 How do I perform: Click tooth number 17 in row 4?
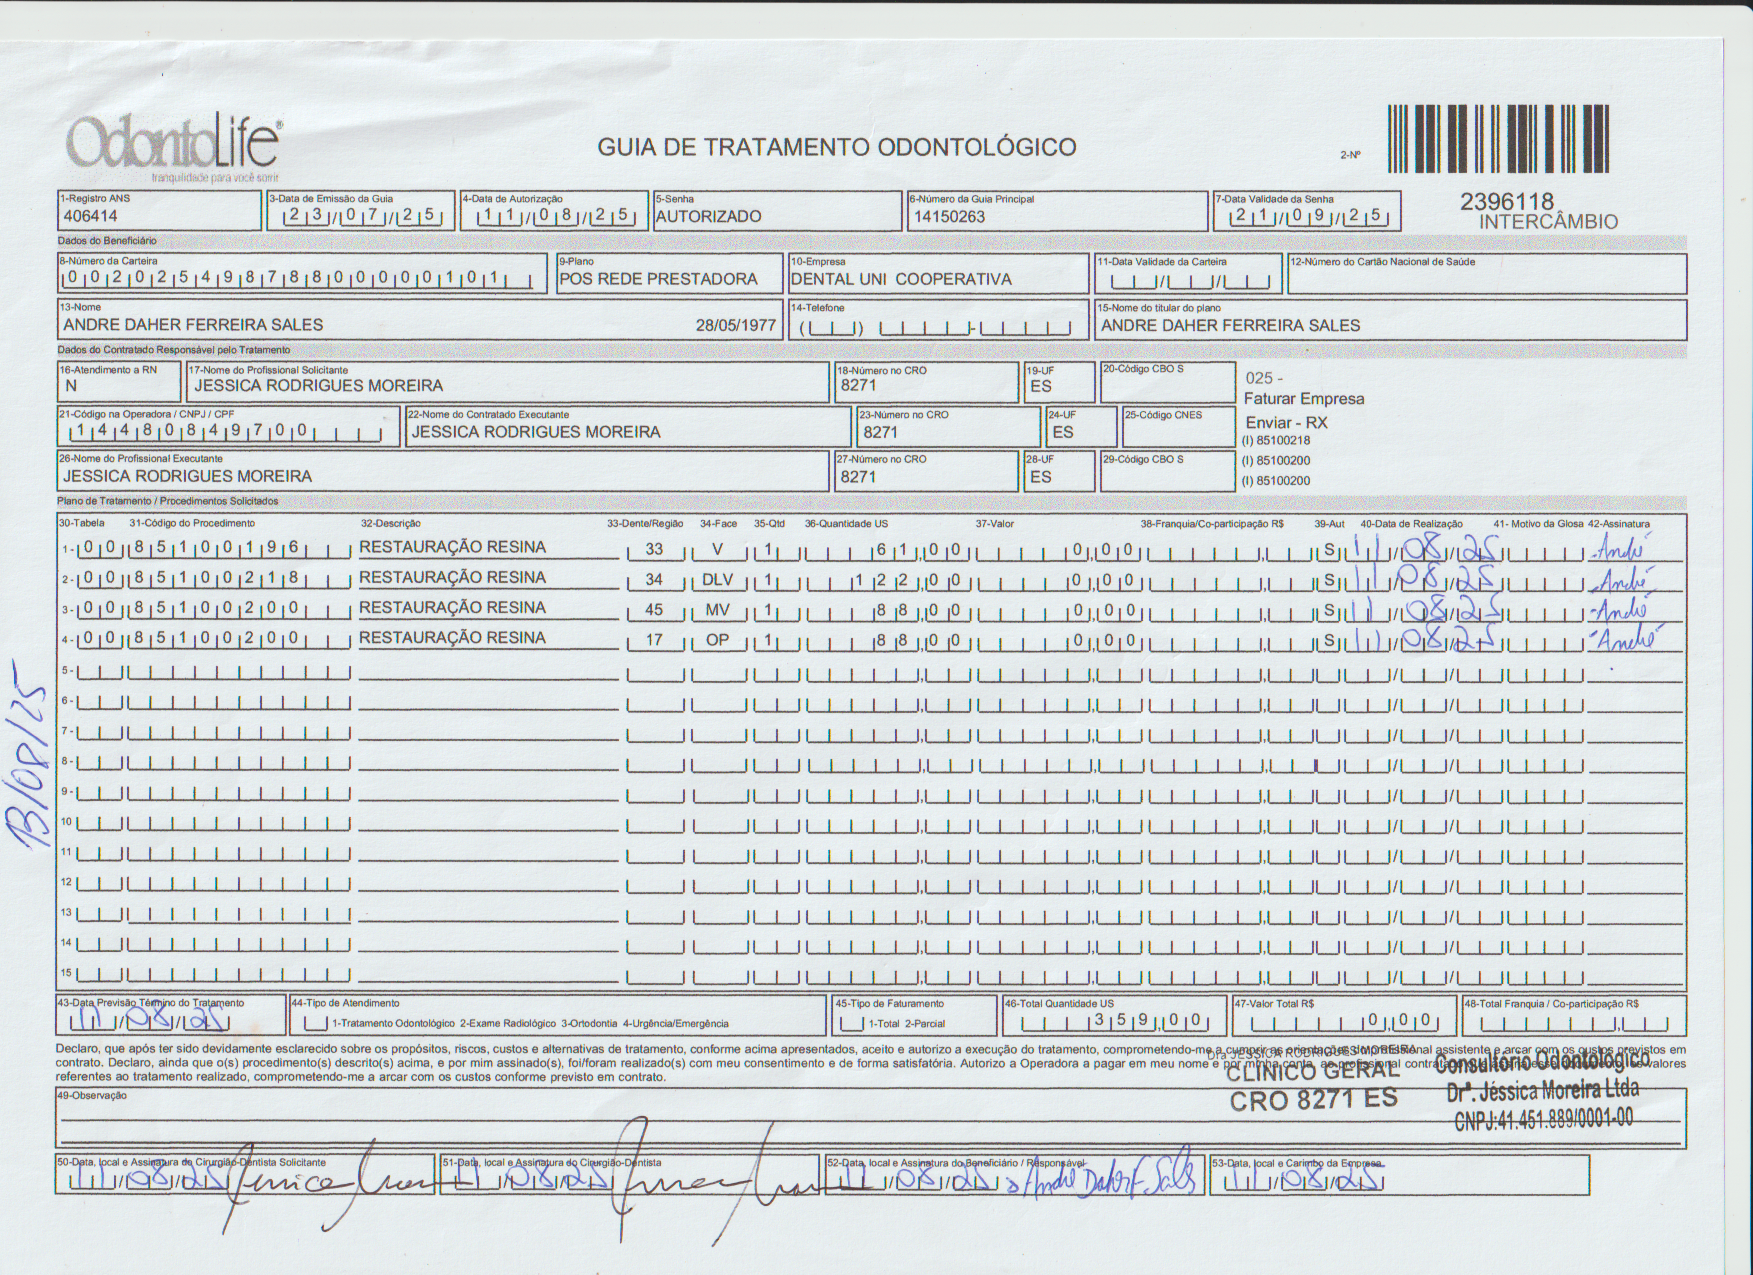654,639
